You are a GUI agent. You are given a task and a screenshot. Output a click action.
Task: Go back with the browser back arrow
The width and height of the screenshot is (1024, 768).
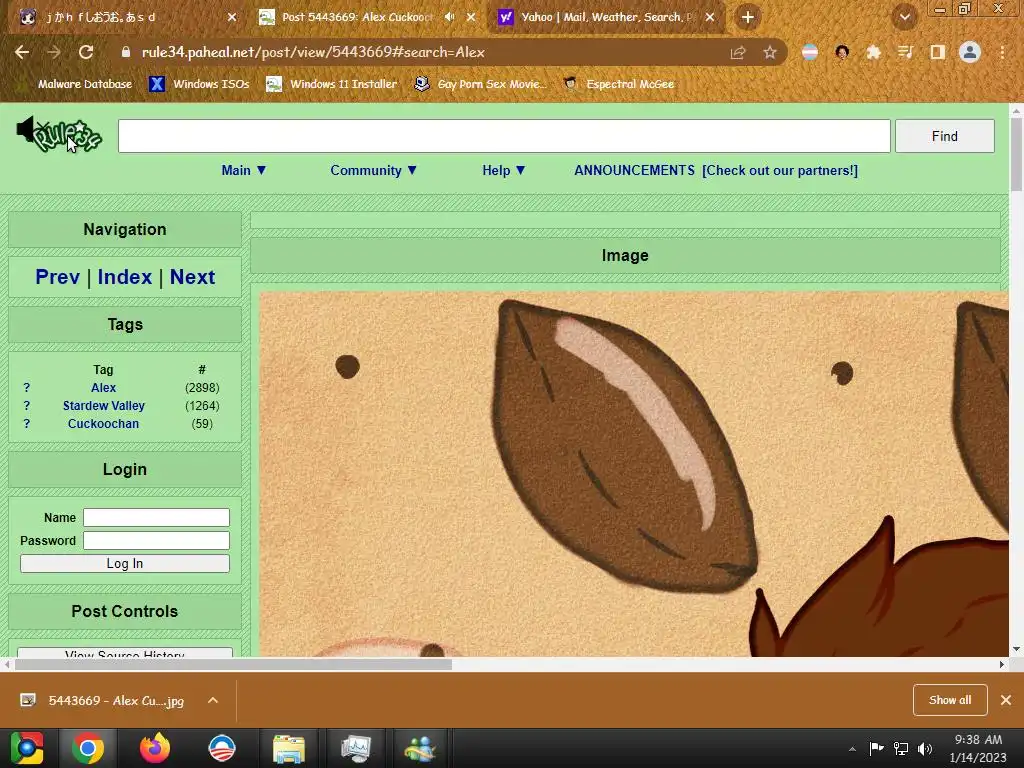coord(22,52)
